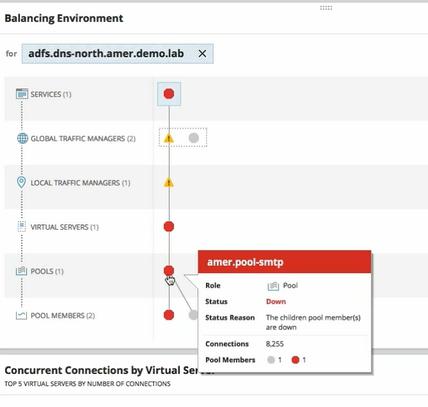Click the Pool role icon in tooltip
This screenshot has width=428, height=407.
273,286
